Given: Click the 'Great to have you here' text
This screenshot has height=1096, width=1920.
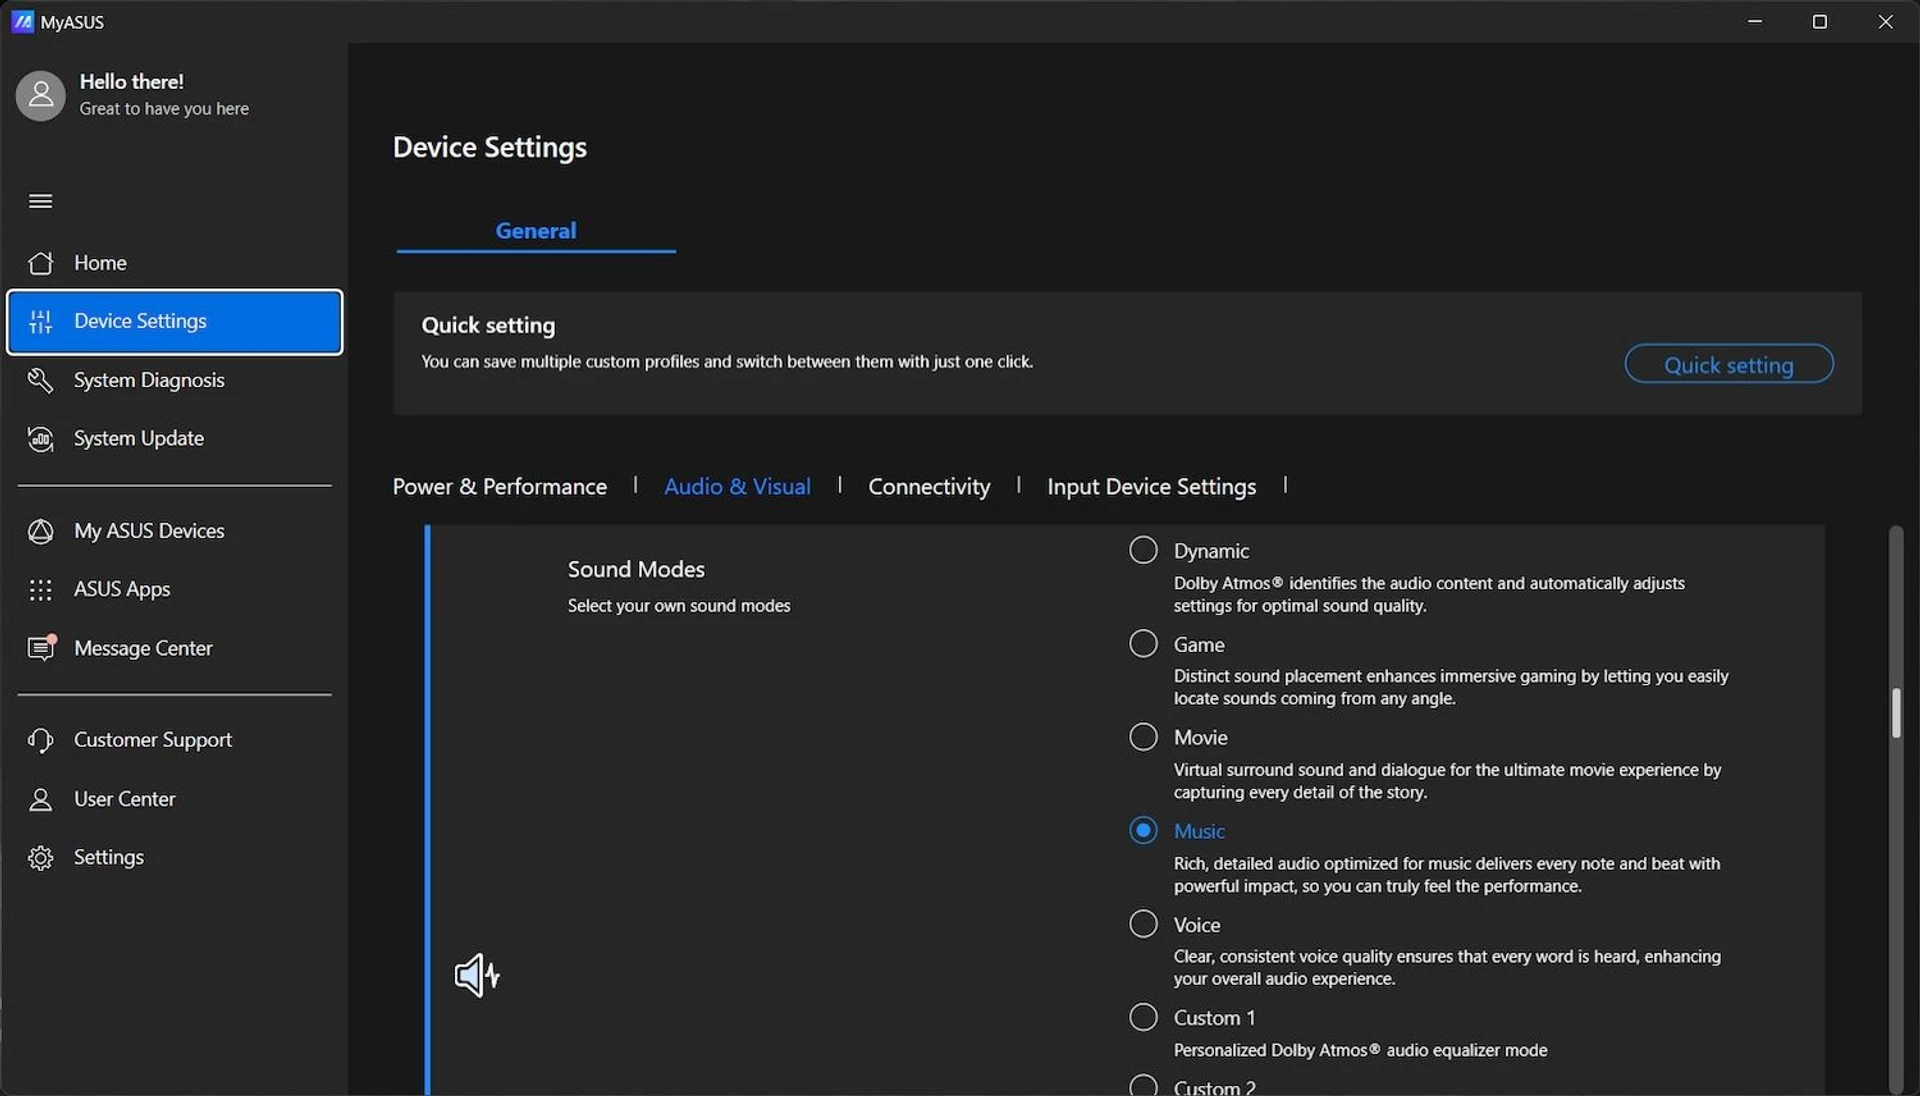Looking at the screenshot, I should tap(164, 109).
